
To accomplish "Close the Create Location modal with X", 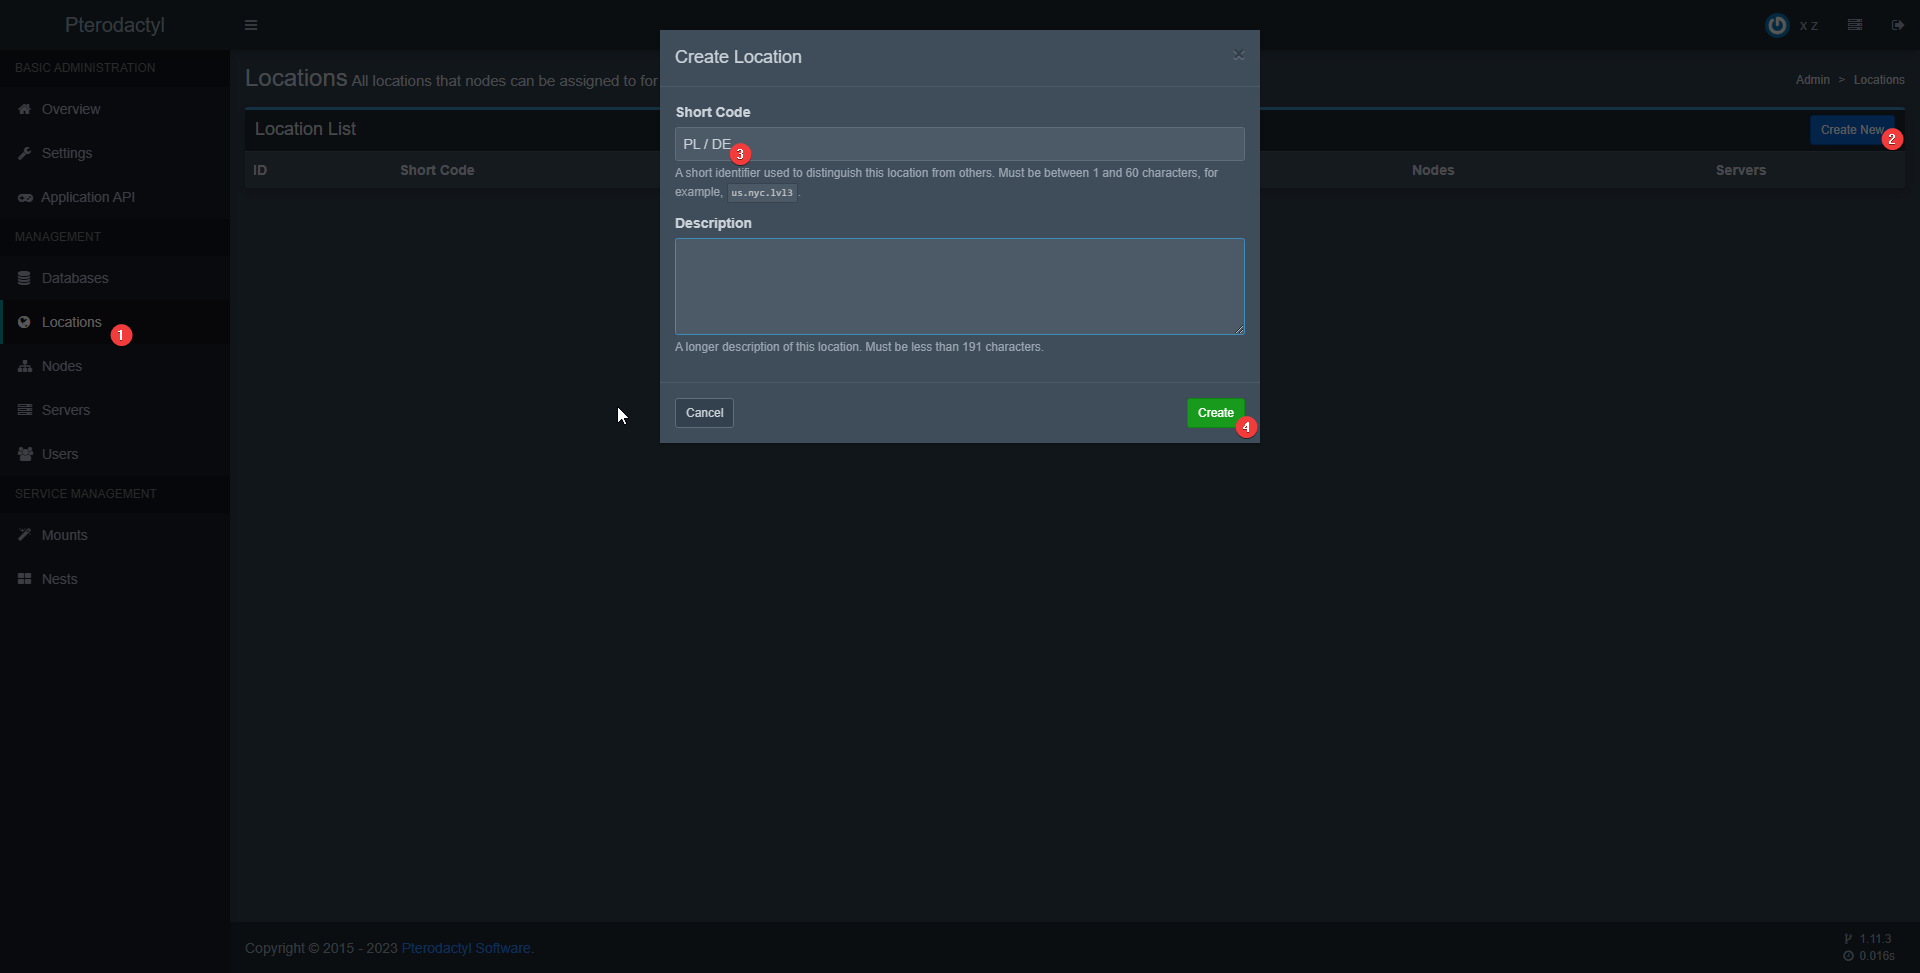I will 1238,55.
